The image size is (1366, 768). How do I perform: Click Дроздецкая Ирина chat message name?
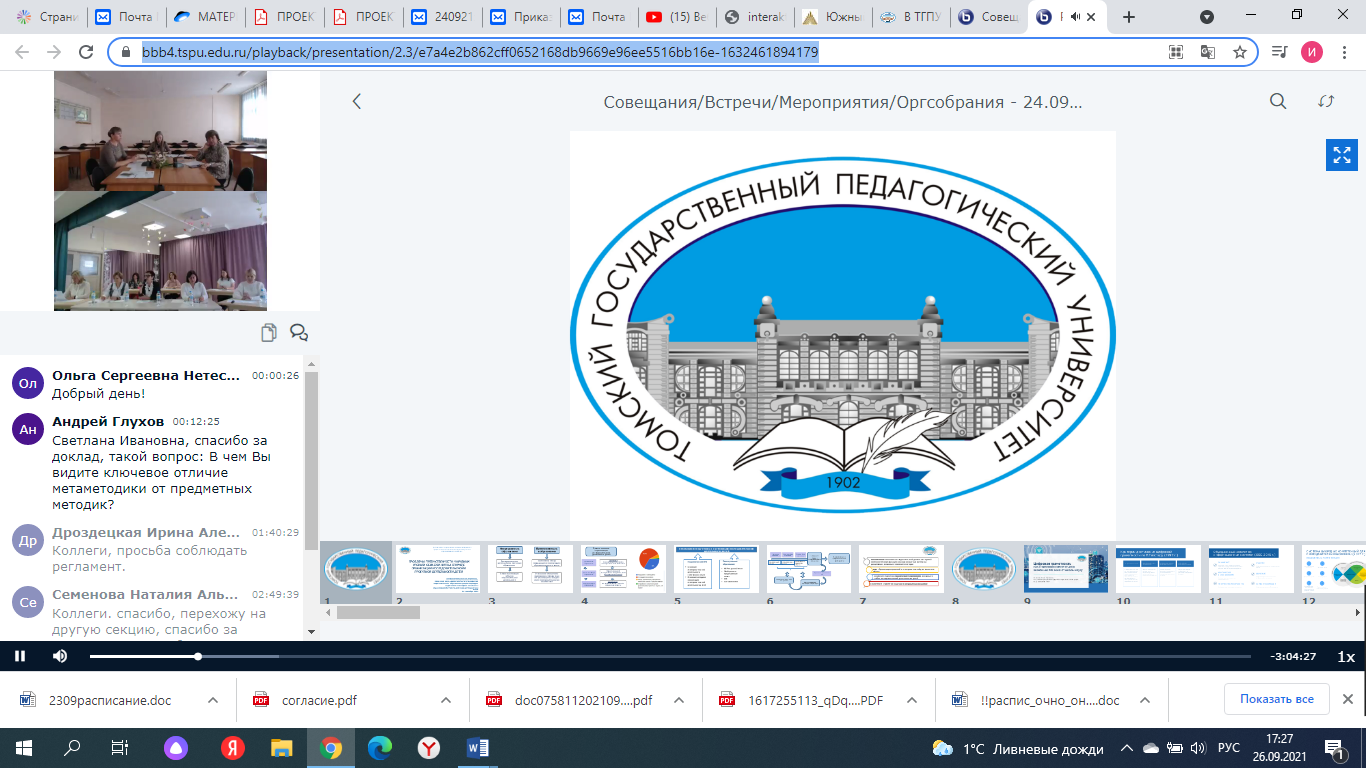[146, 532]
